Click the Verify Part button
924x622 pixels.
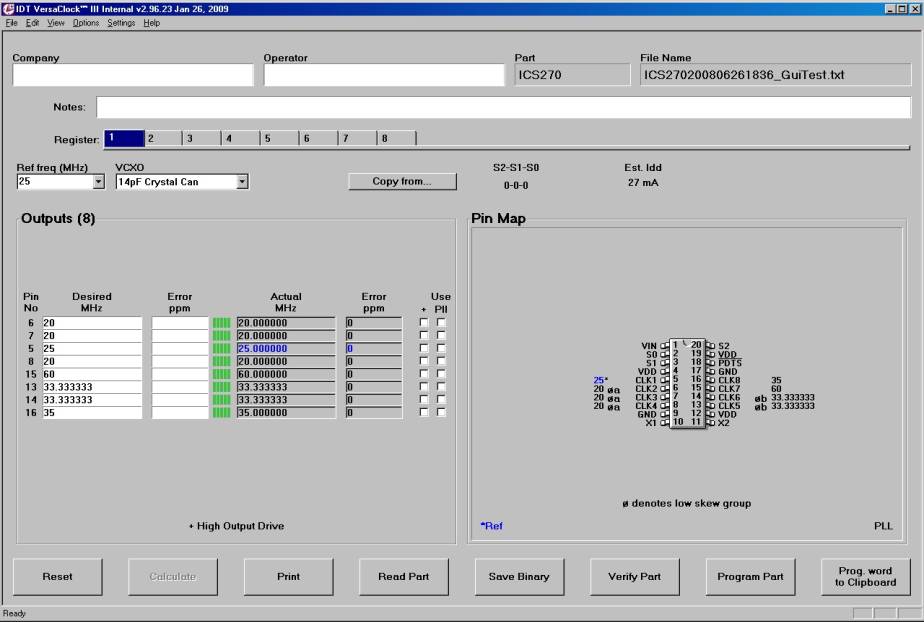click(635, 577)
